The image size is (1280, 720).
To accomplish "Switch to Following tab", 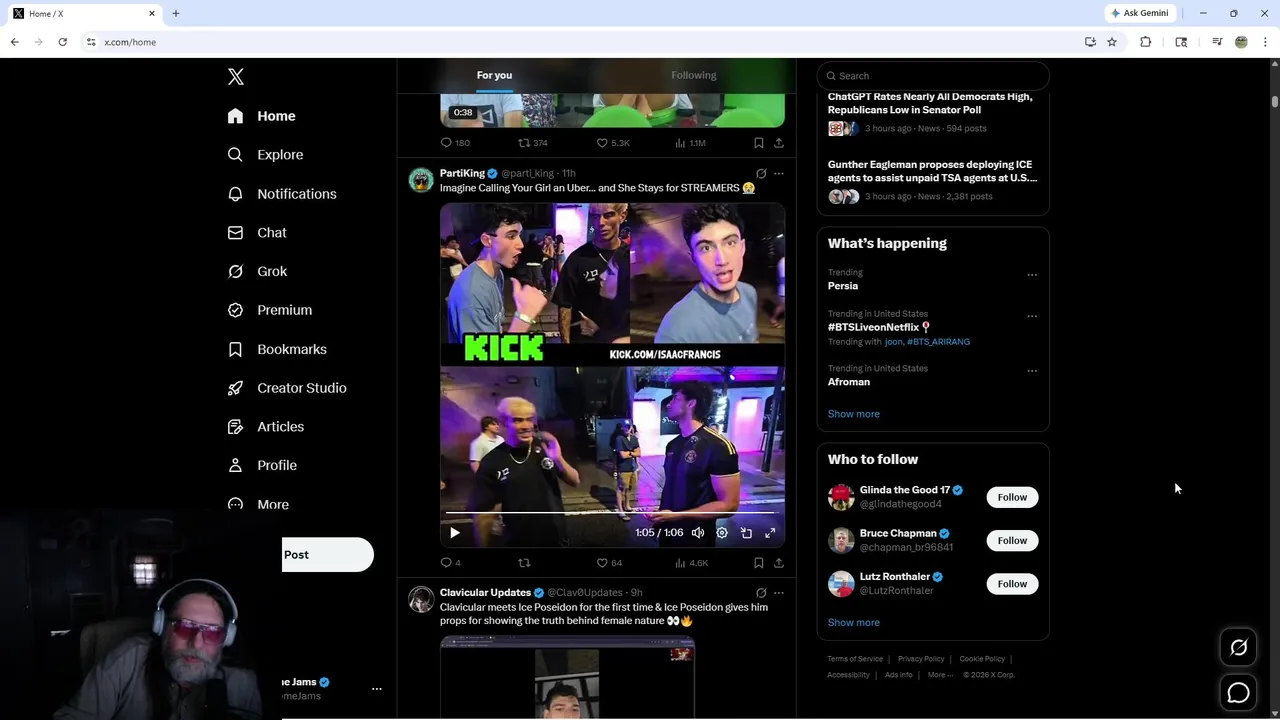I will pos(694,75).
